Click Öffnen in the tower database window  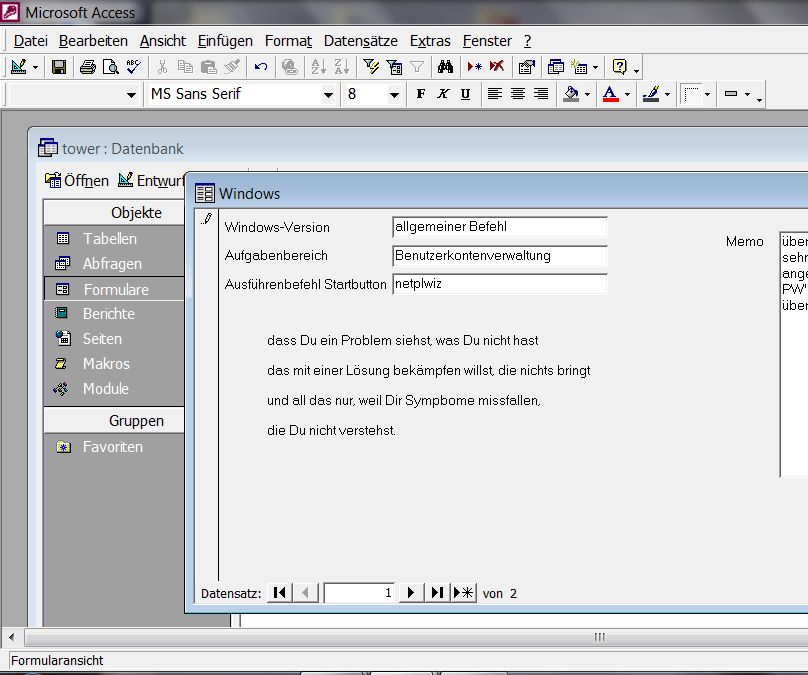77,180
